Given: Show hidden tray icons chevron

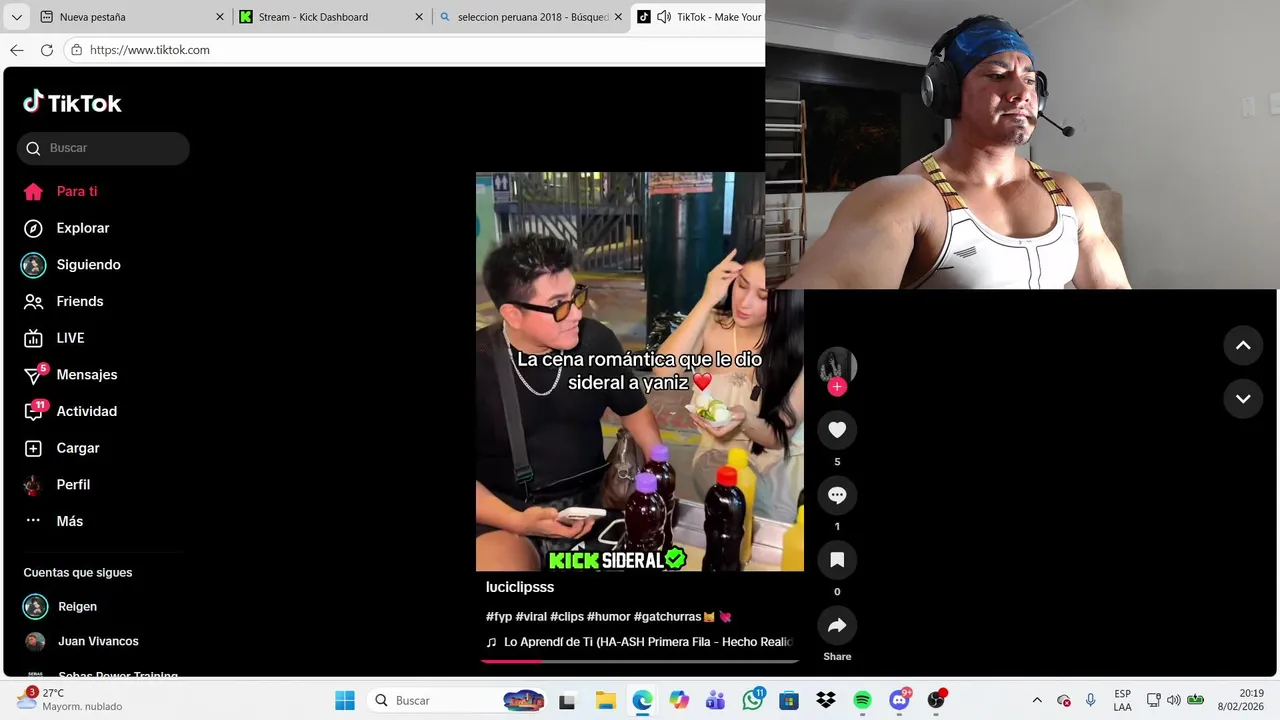Looking at the screenshot, I should (1037, 700).
